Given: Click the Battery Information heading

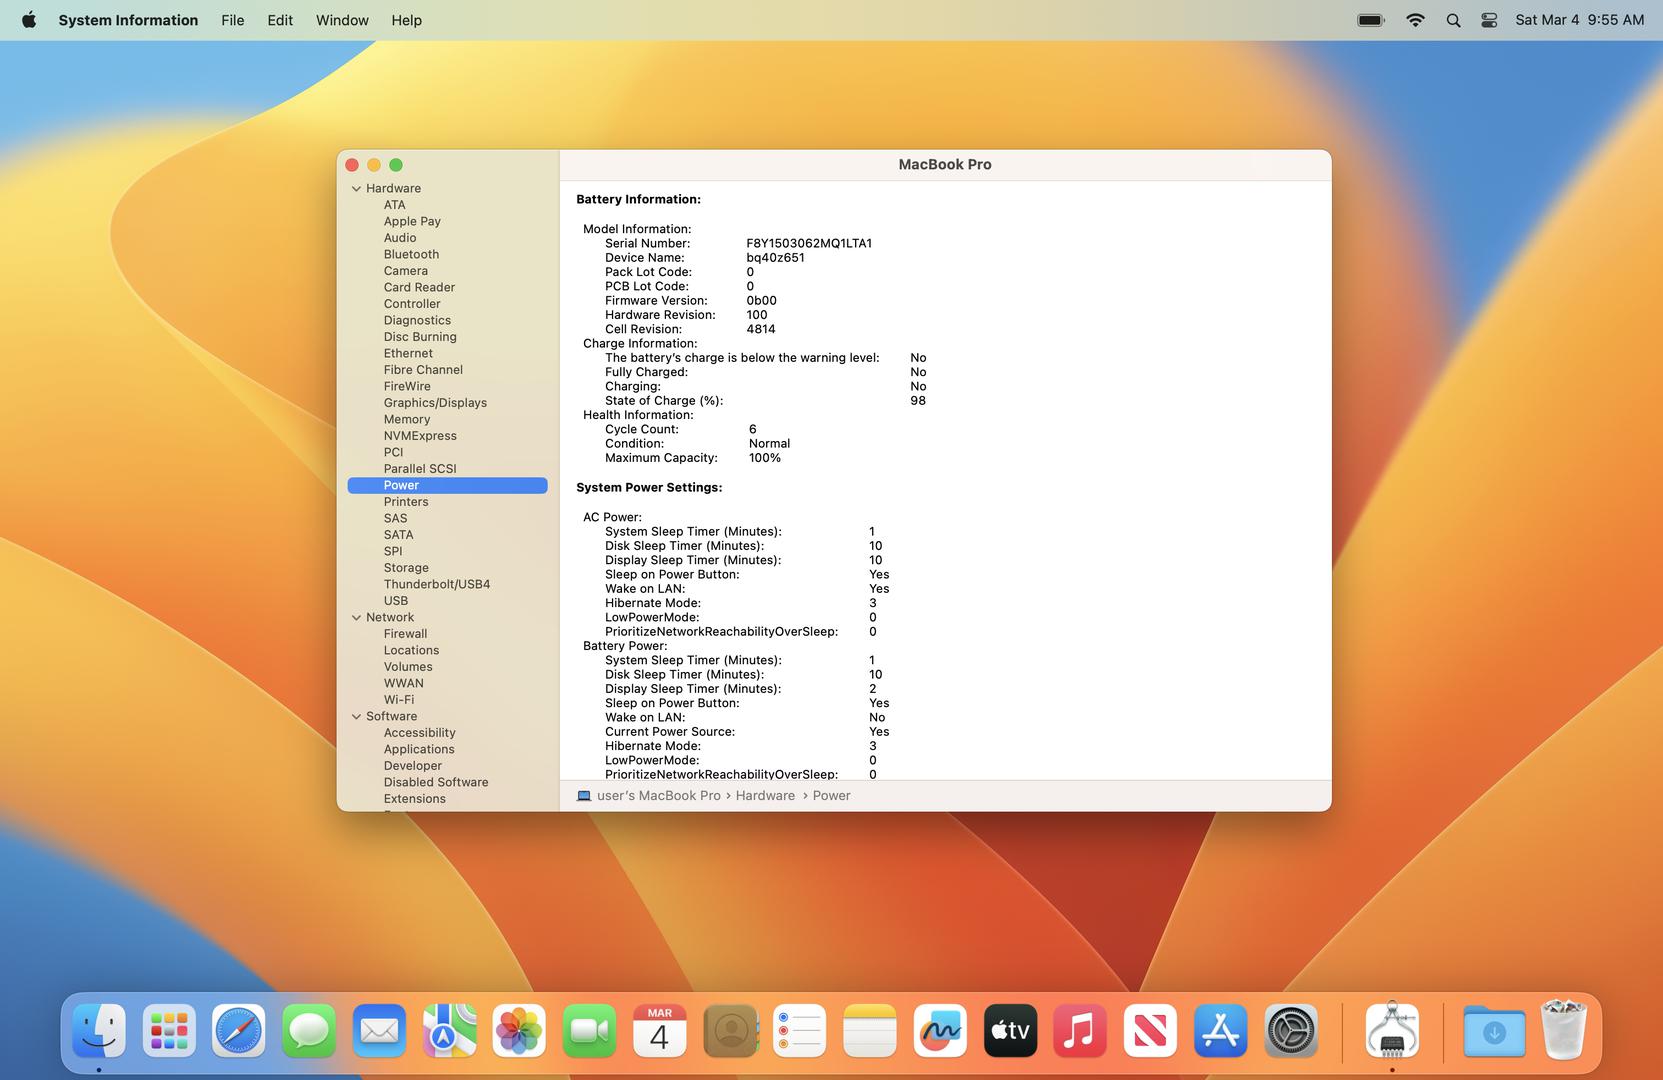Looking at the screenshot, I should point(638,200).
